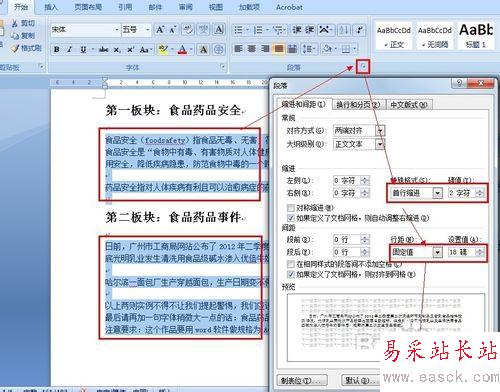The image size is (500, 392).
Task: Click the Grow Font icon
Action: point(160,30)
